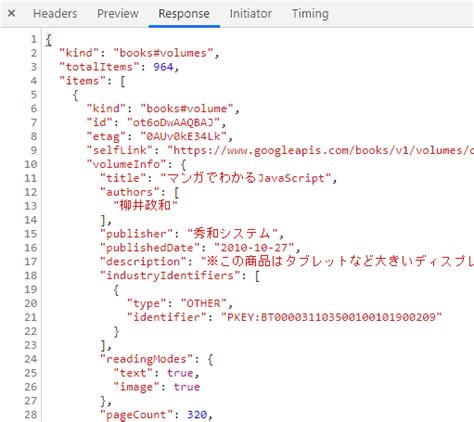Close the request details panel
This screenshot has width=474, height=422.
coord(11,13)
